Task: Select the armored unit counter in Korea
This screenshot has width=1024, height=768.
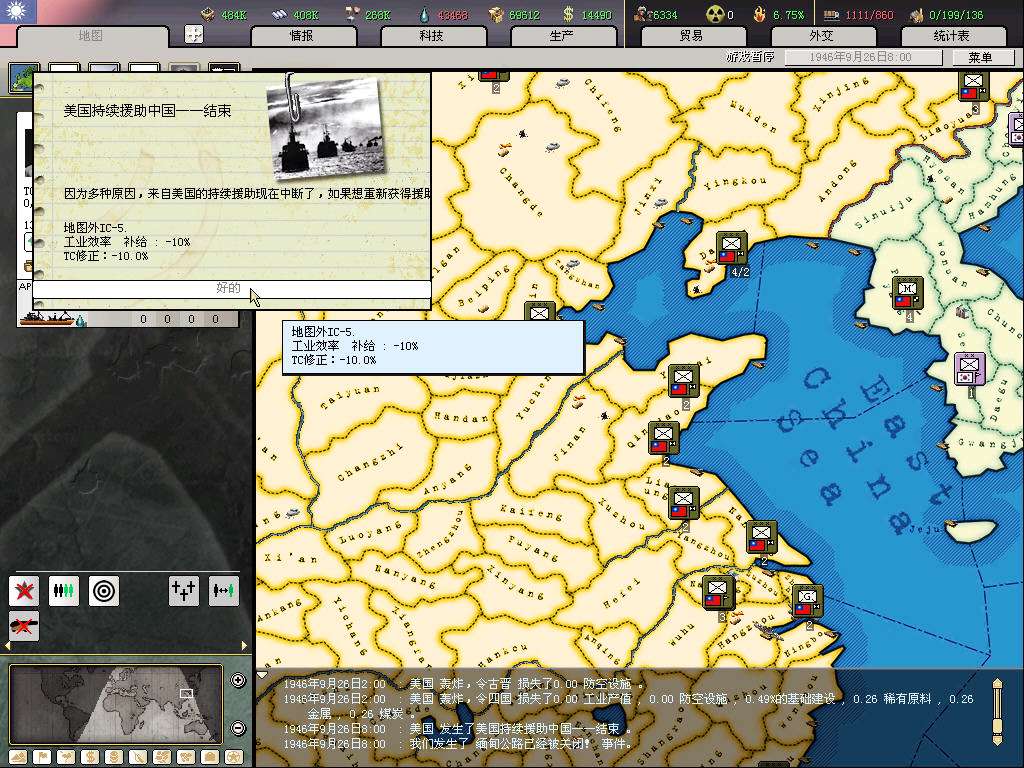Action: pyautogui.click(x=907, y=294)
